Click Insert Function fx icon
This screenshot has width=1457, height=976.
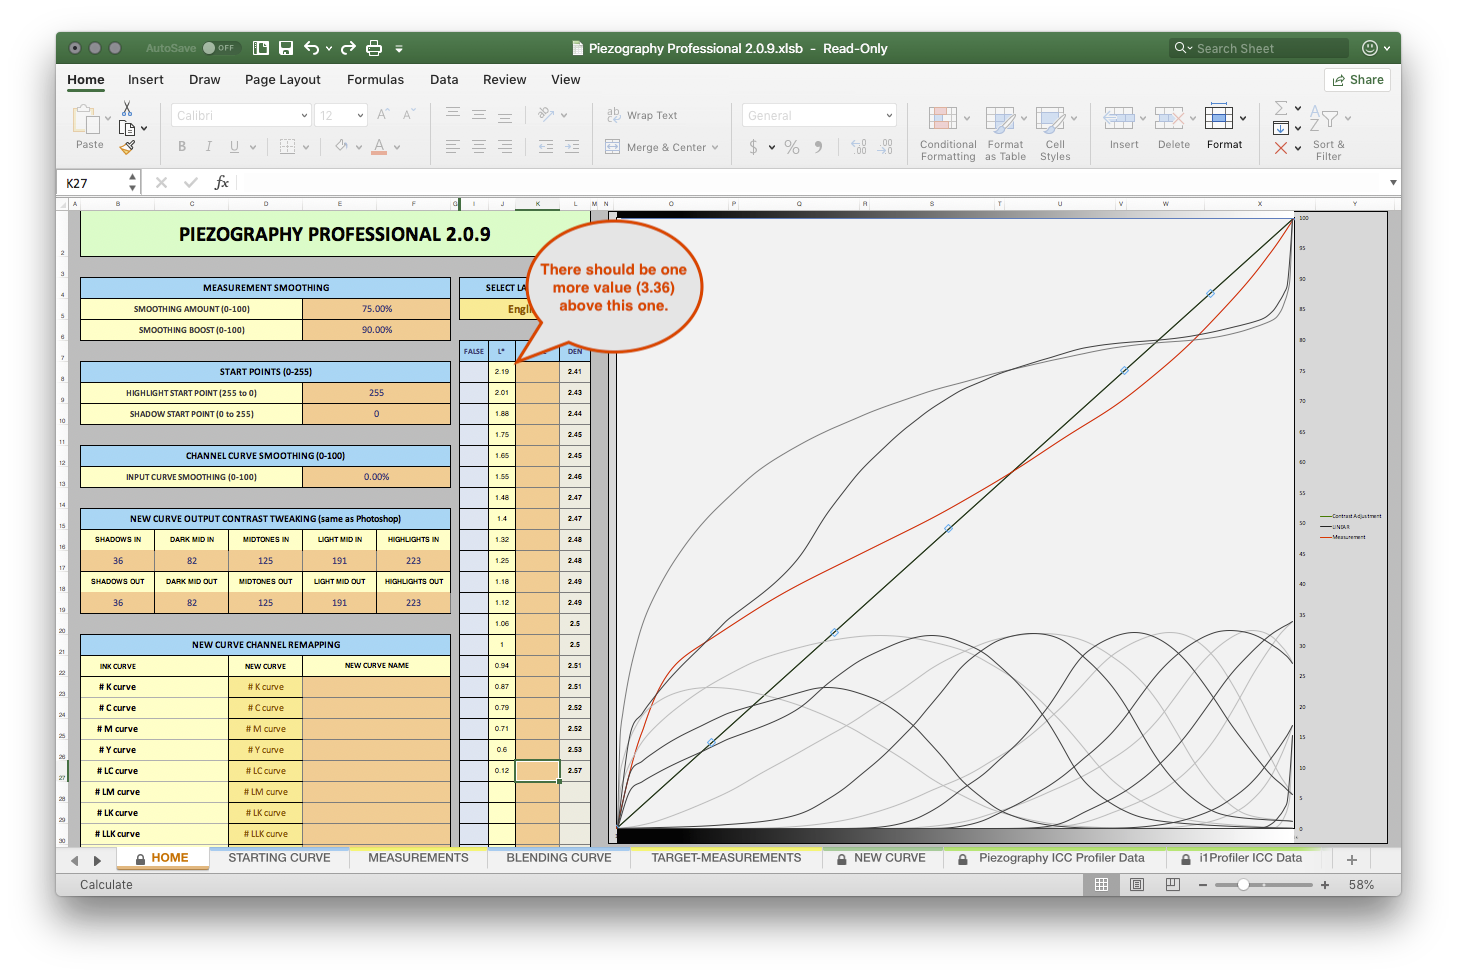[x=222, y=182]
